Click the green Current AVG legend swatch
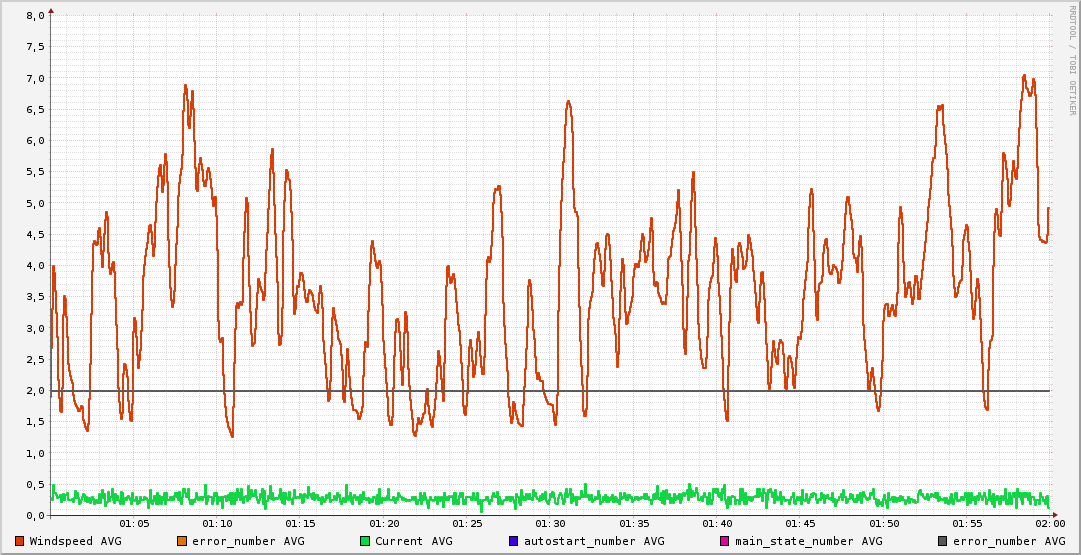 click(x=365, y=541)
